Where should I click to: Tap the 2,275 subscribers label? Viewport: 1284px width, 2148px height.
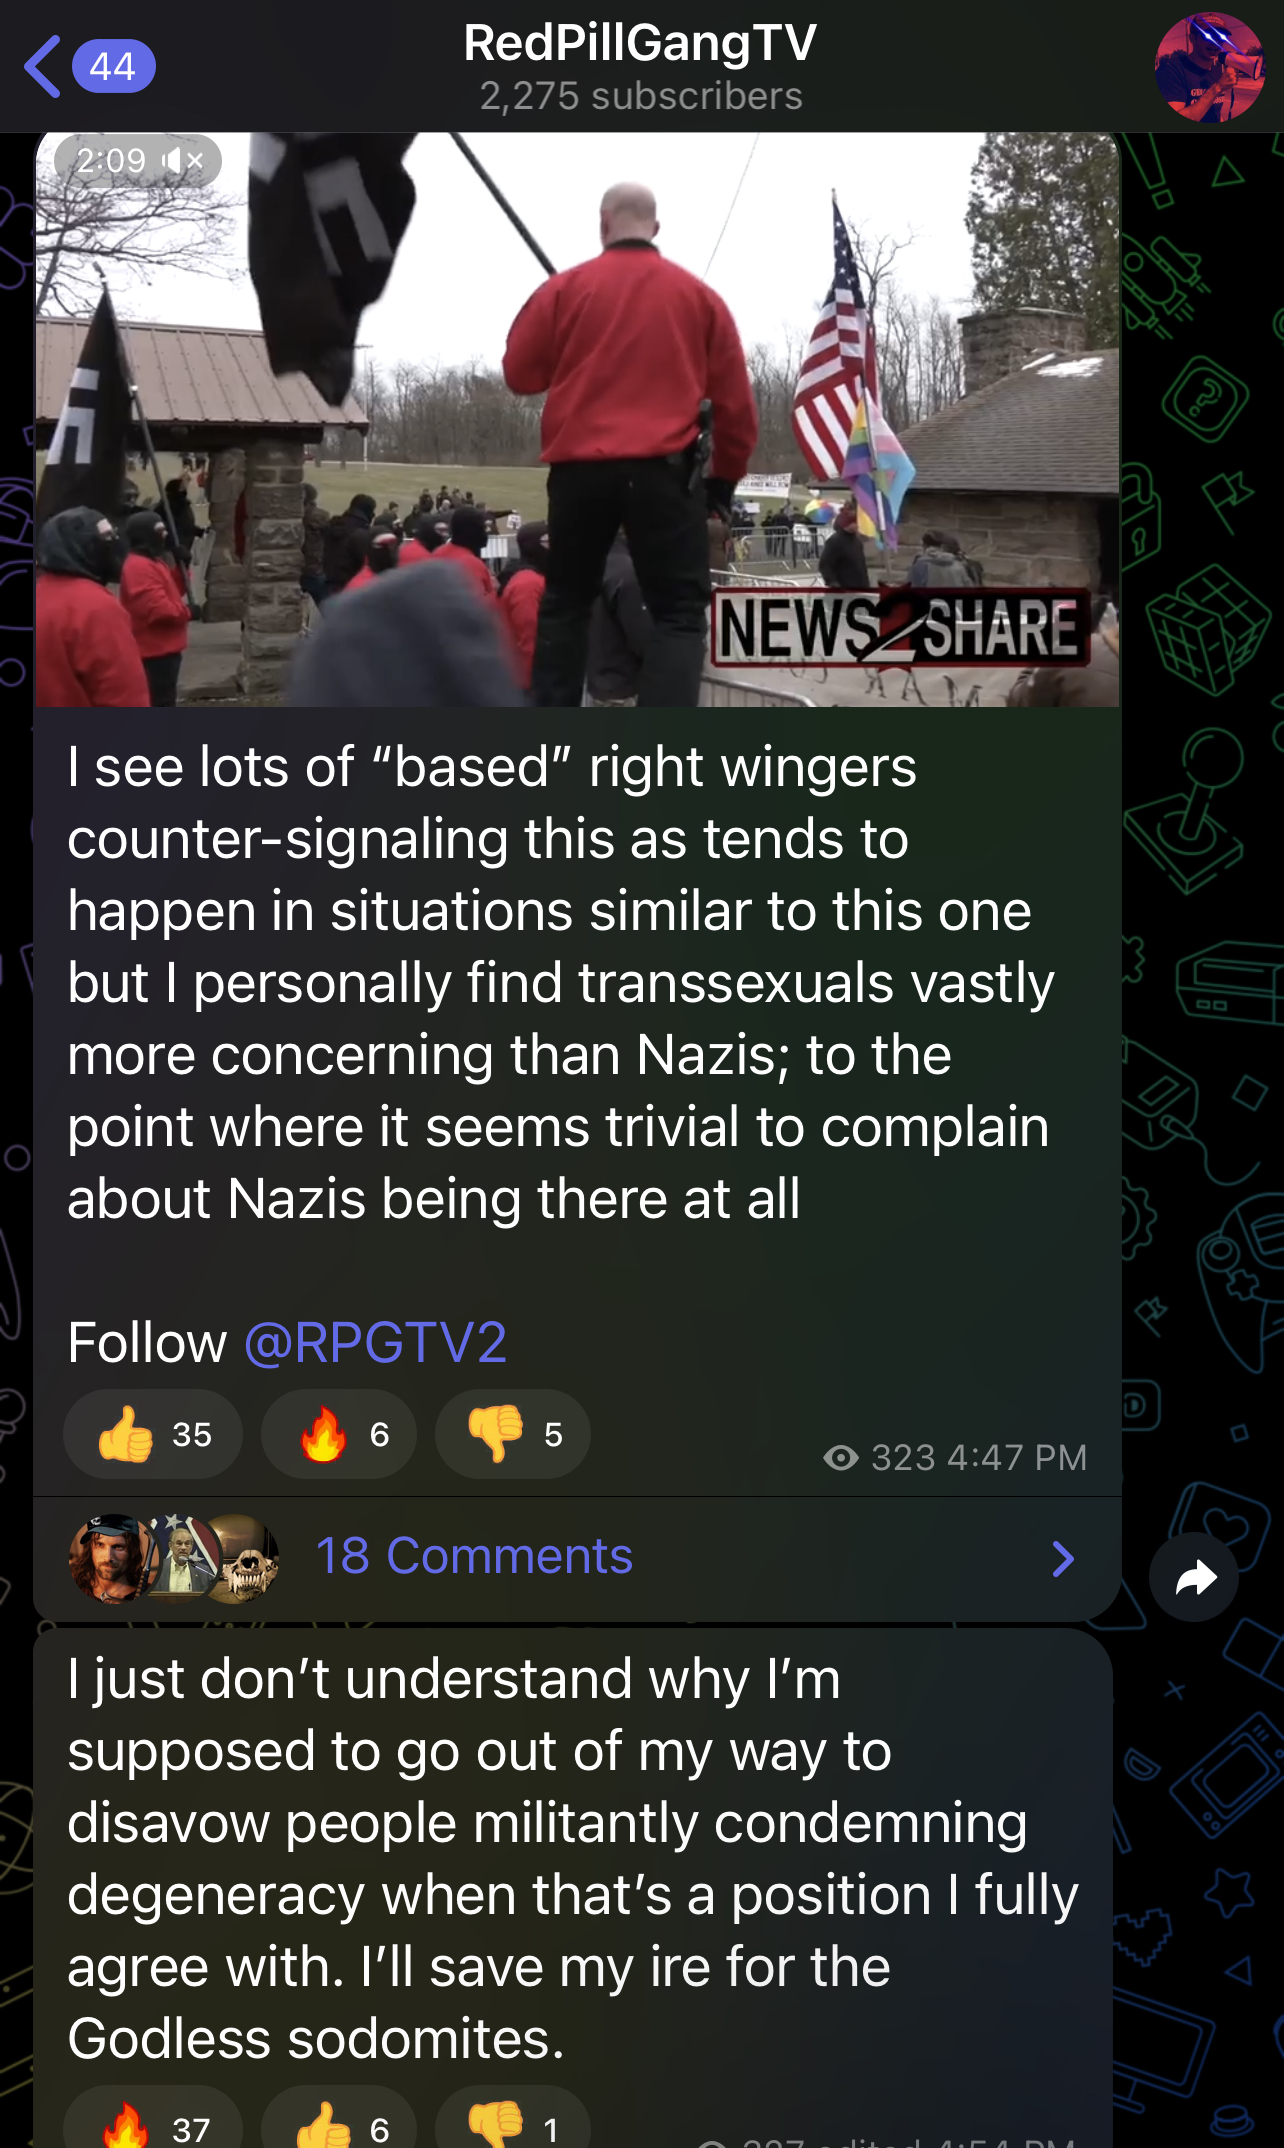[641, 96]
